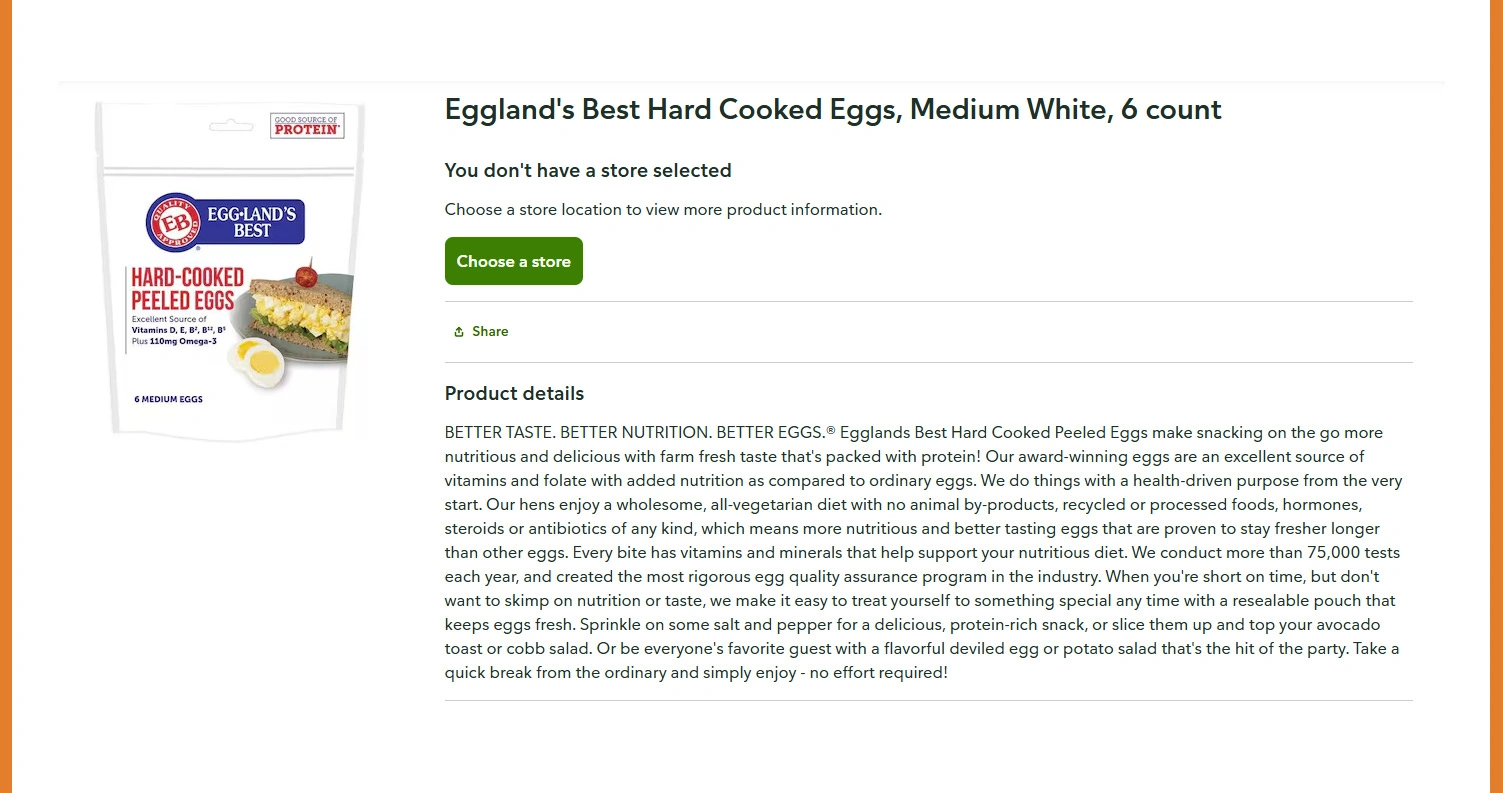Click the red Hard-Cooked Peeled Eggs package text

click(x=187, y=289)
